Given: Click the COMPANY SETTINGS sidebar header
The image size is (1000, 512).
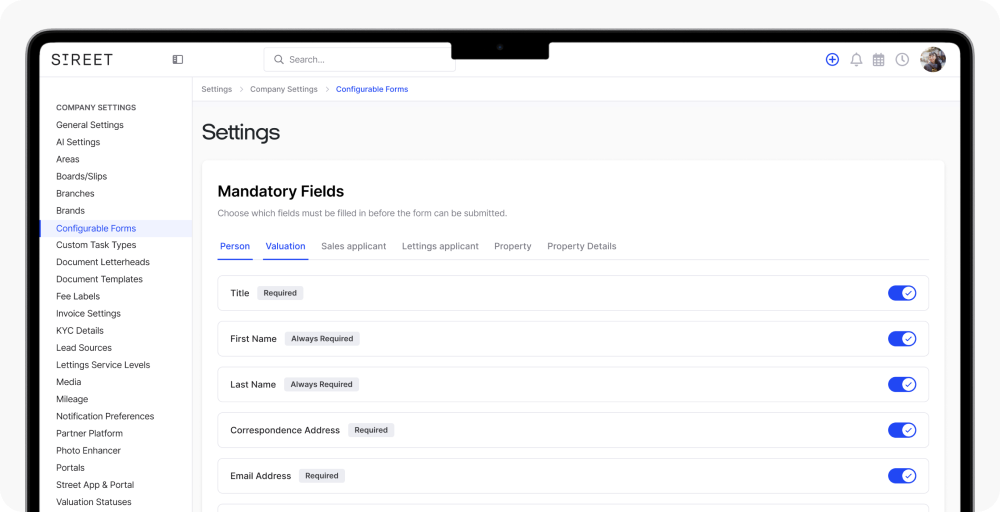Looking at the screenshot, I should [96, 108].
